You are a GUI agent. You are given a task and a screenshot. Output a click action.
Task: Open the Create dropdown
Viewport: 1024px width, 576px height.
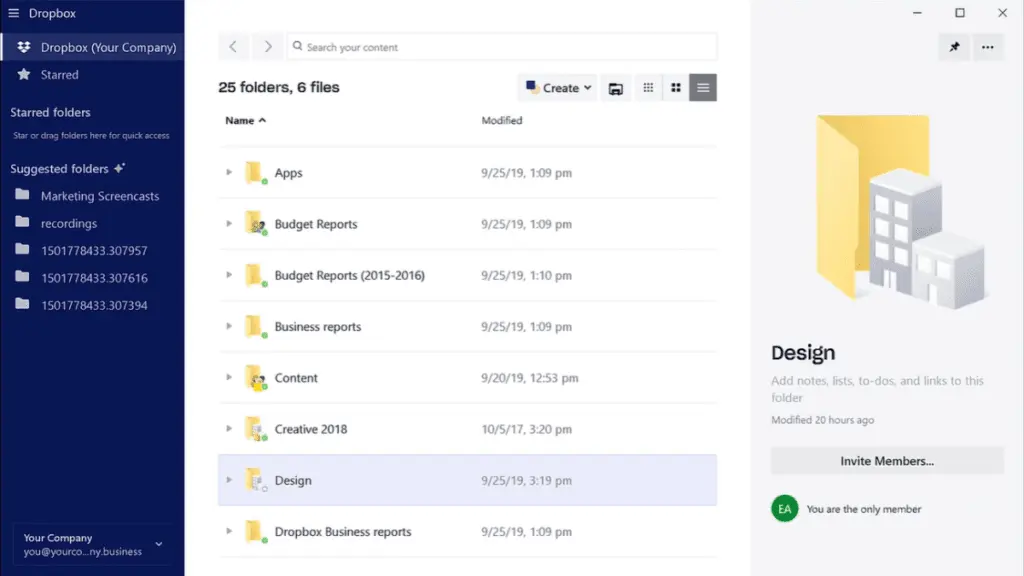click(558, 88)
